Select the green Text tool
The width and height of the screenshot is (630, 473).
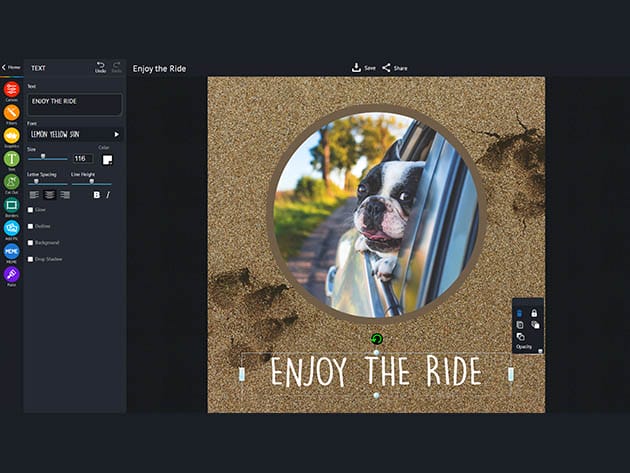(11, 159)
